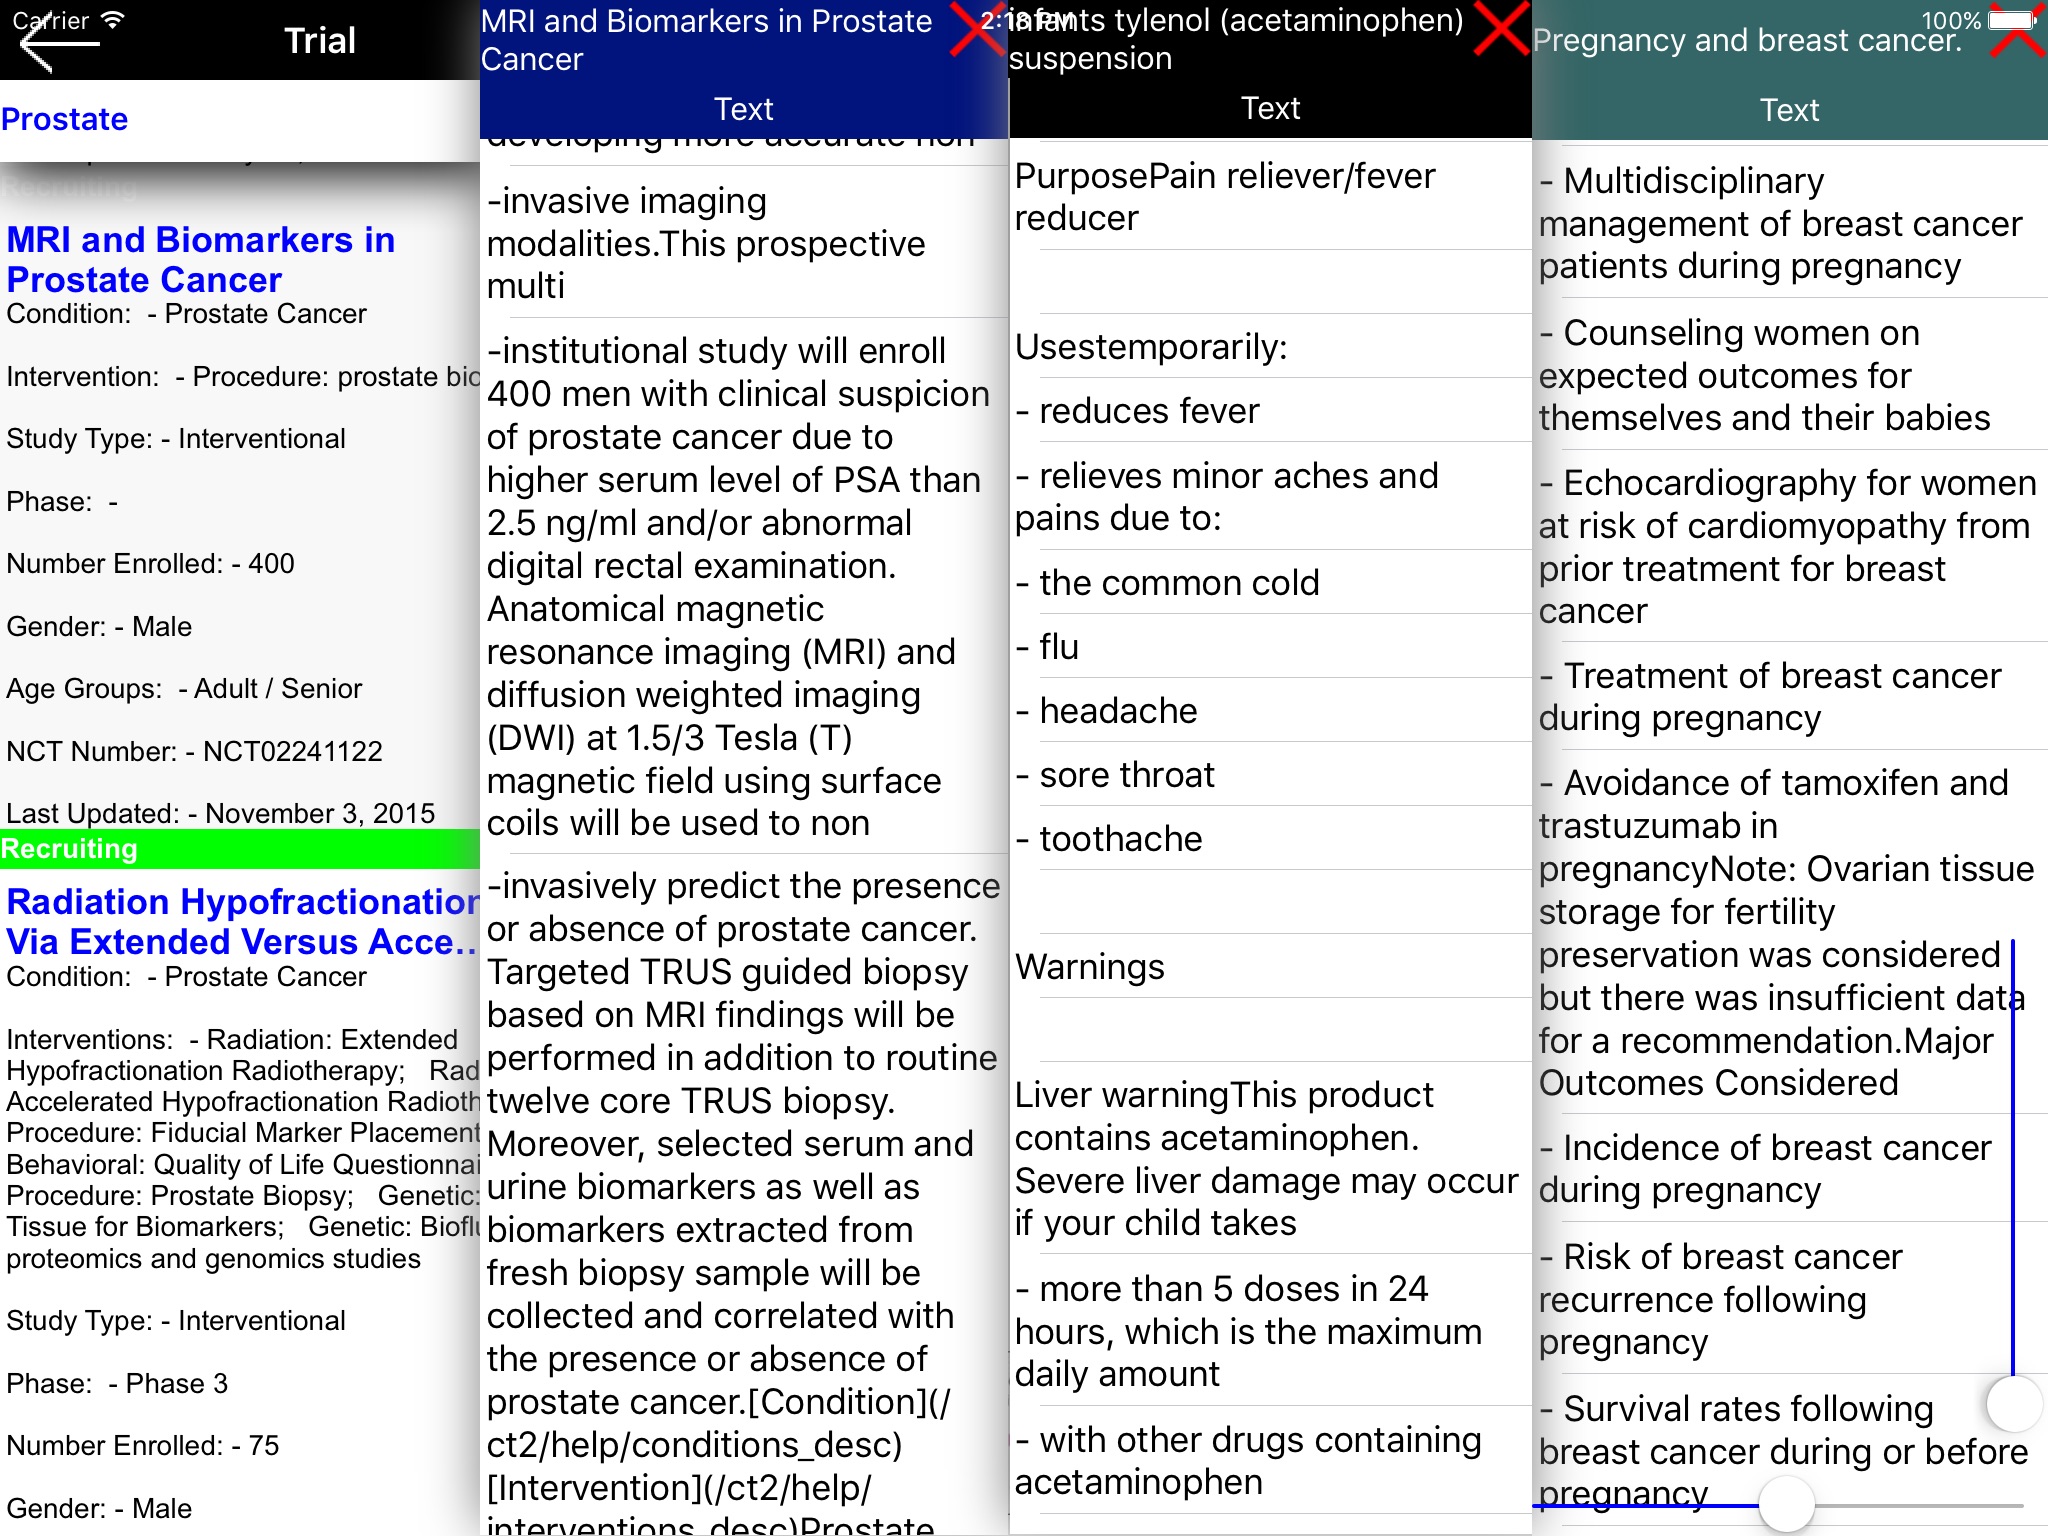Select Text tab in green pregnancy panel
This screenshot has height=1536, width=2048.
(1789, 110)
